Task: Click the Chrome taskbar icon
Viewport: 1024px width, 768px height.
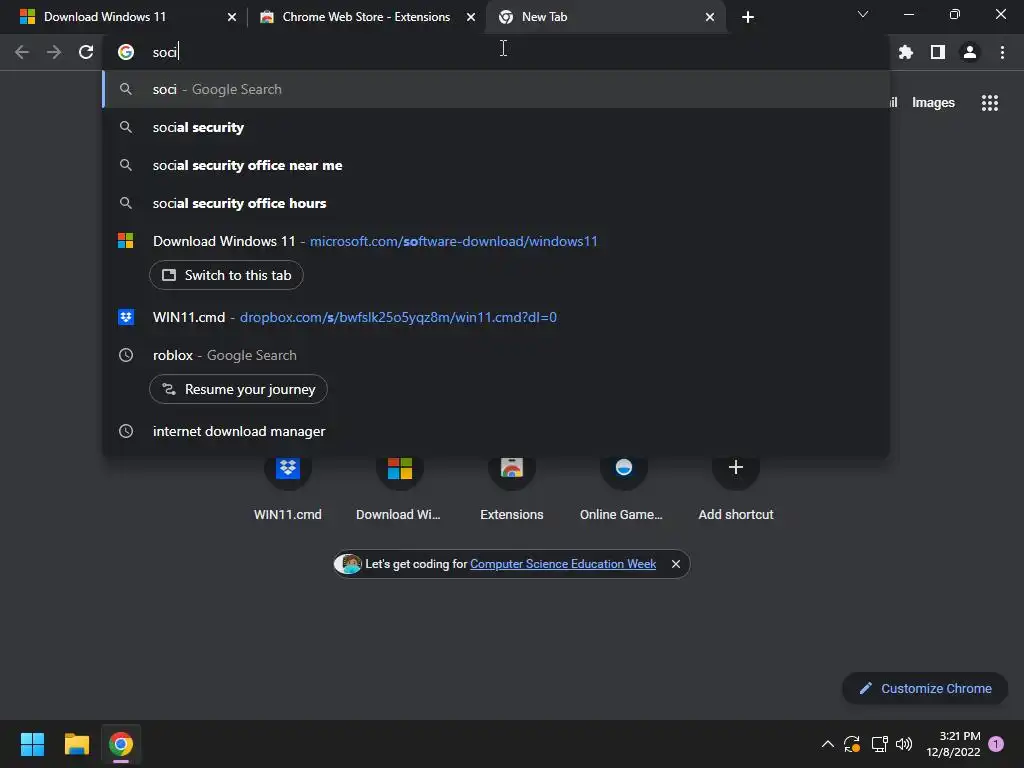Action: pyautogui.click(x=121, y=744)
